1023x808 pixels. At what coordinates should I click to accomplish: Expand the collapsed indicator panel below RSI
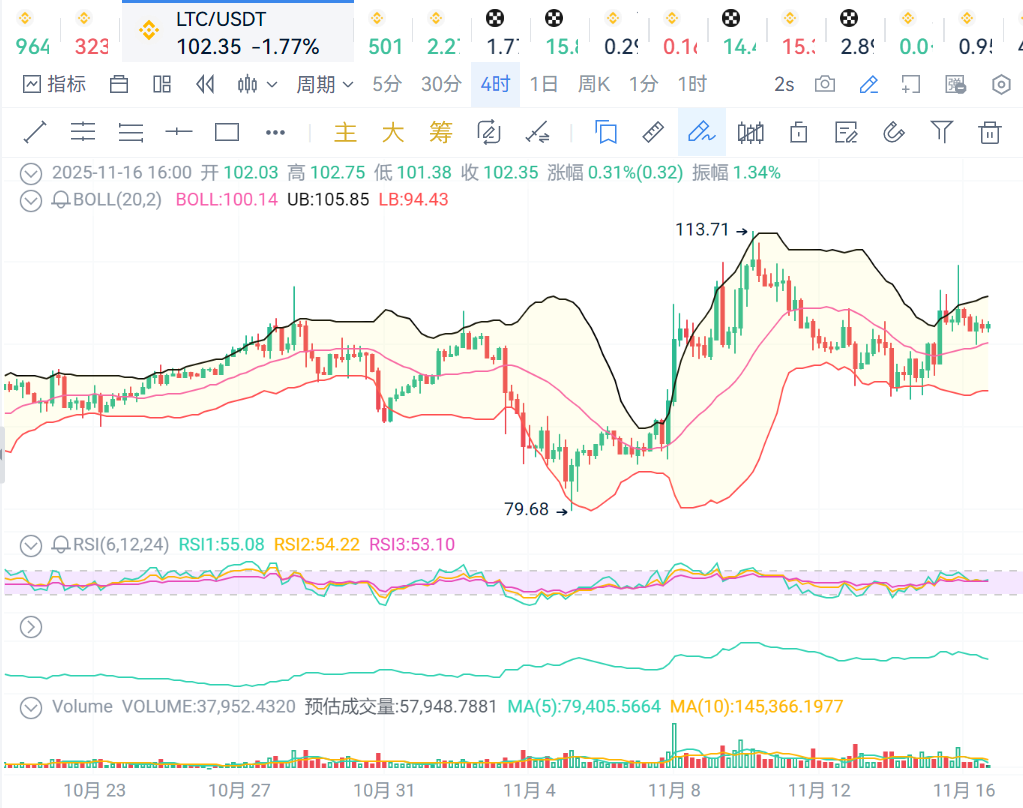pyautogui.click(x=32, y=627)
